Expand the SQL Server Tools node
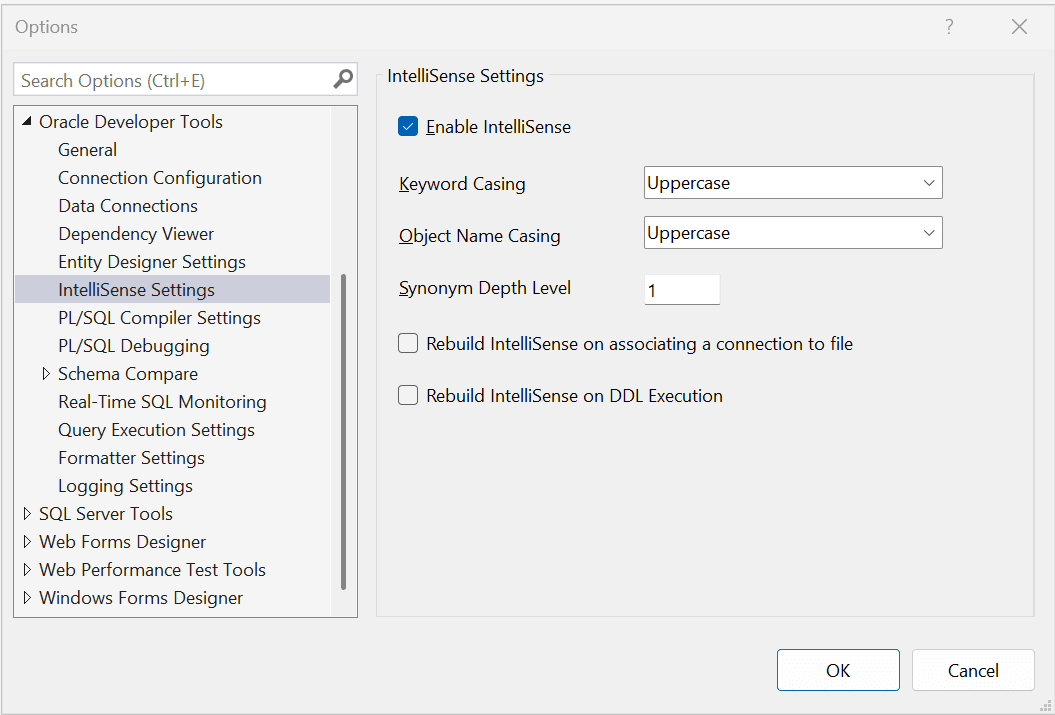The width and height of the screenshot is (1055, 715). pyautogui.click(x=27, y=513)
